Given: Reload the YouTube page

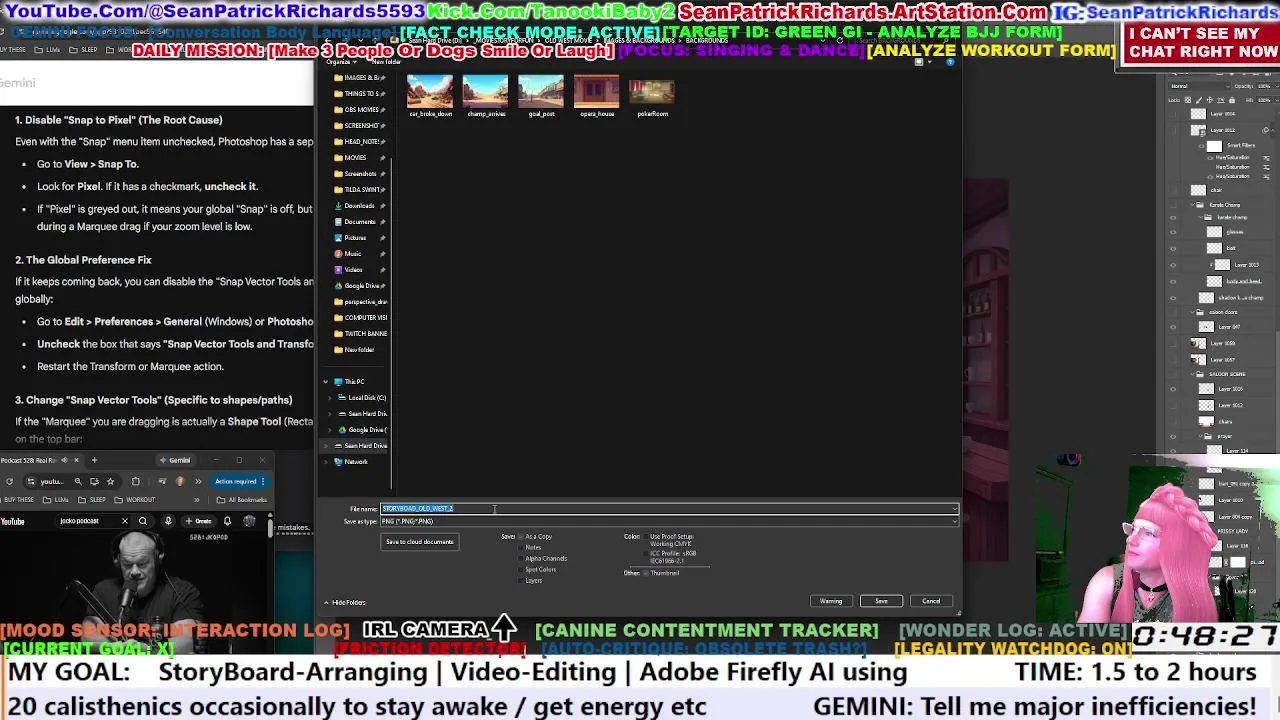Looking at the screenshot, I should [x=9, y=481].
